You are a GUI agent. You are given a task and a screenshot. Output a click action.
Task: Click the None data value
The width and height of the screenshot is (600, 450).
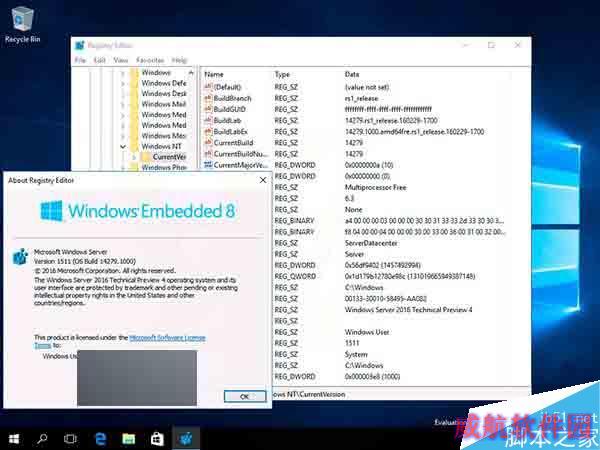pos(353,209)
